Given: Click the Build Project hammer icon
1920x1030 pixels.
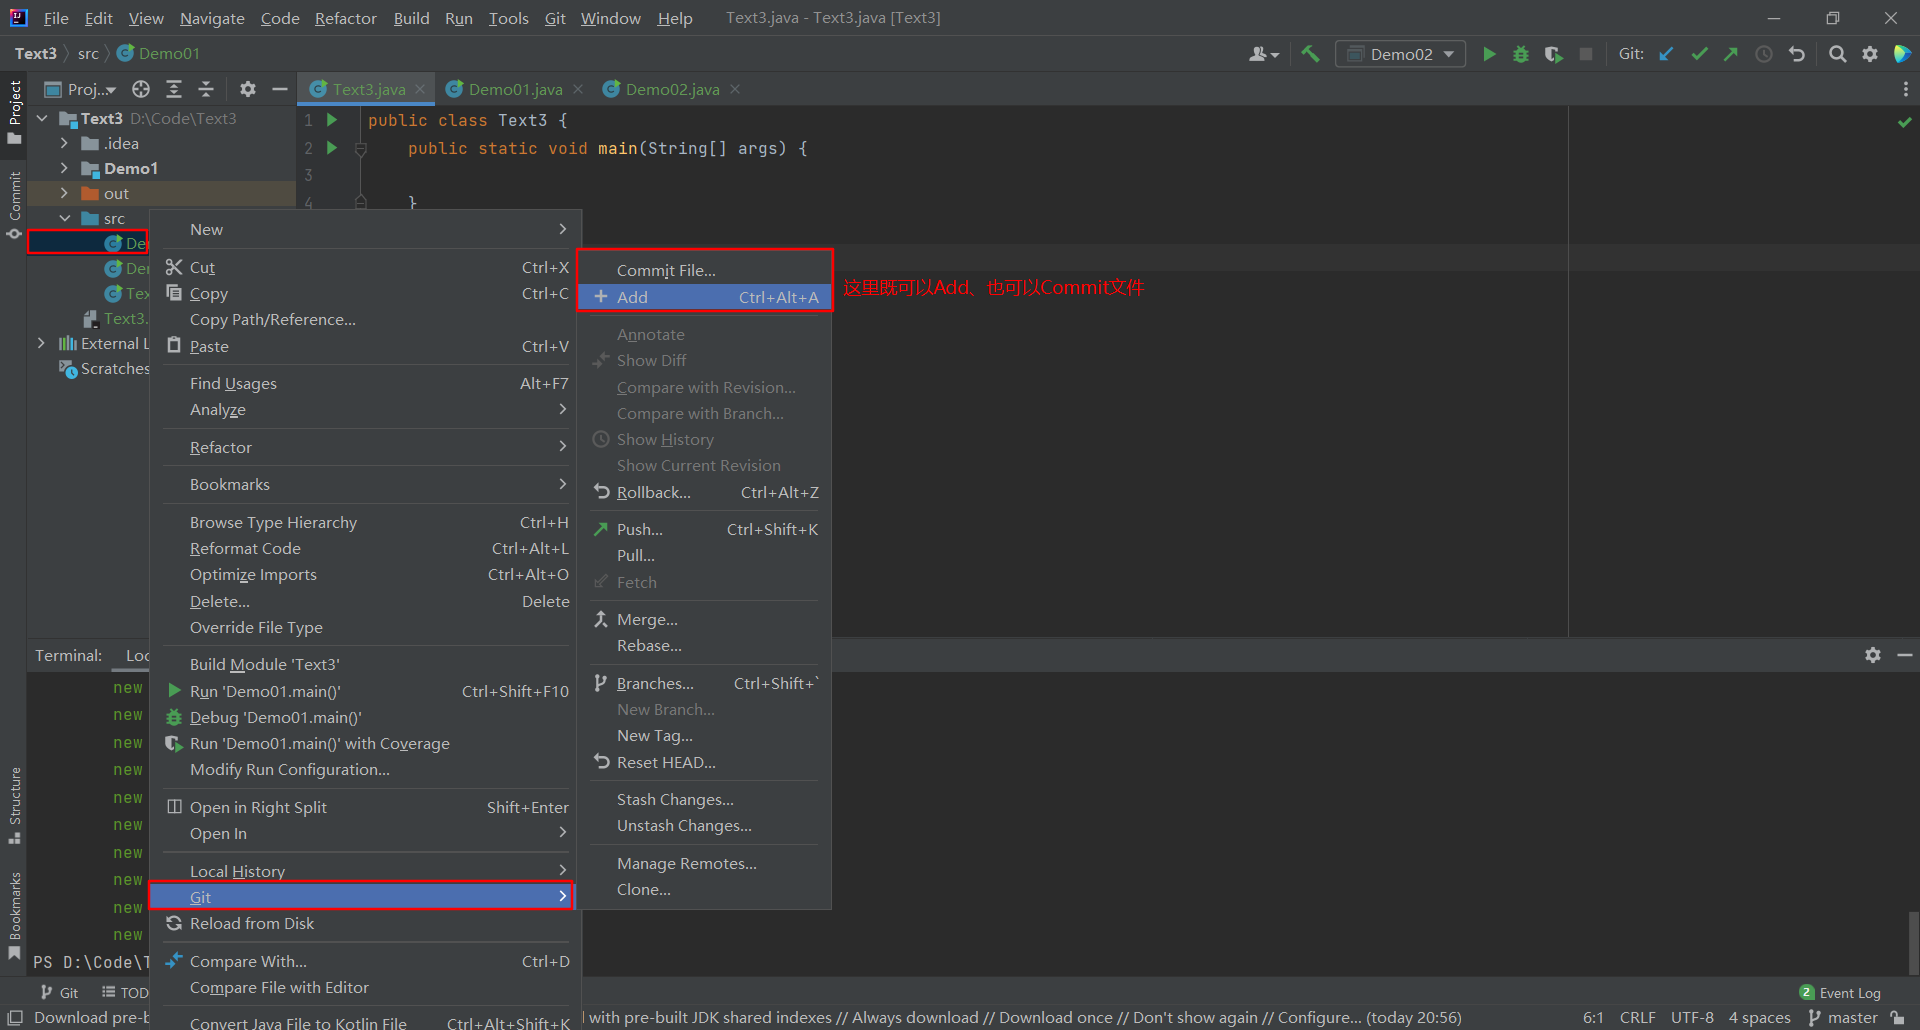Looking at the screenshot, I should (x=1310, y=54).
